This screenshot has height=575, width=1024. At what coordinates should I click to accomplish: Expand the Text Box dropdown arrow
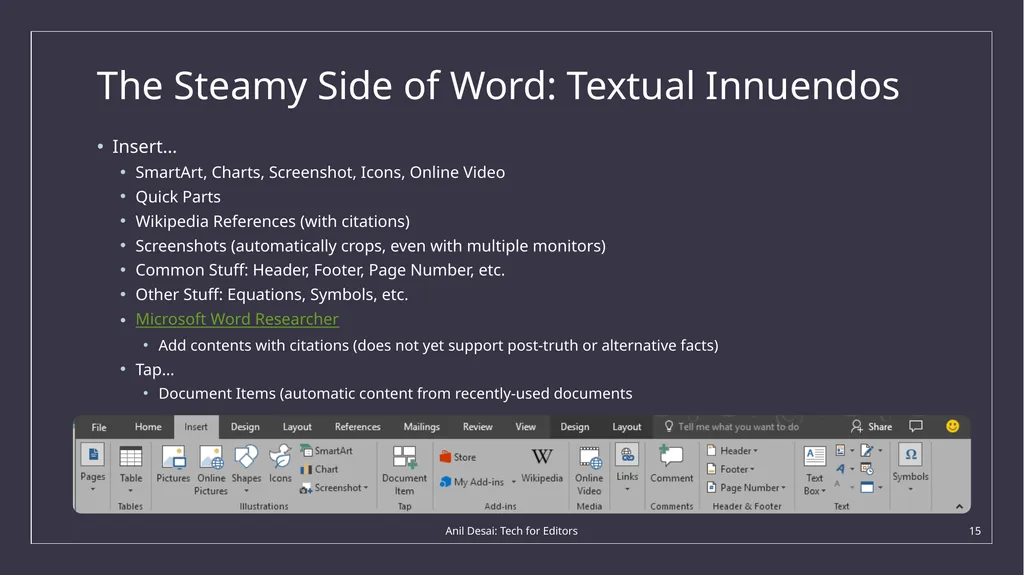pos(824,491)
